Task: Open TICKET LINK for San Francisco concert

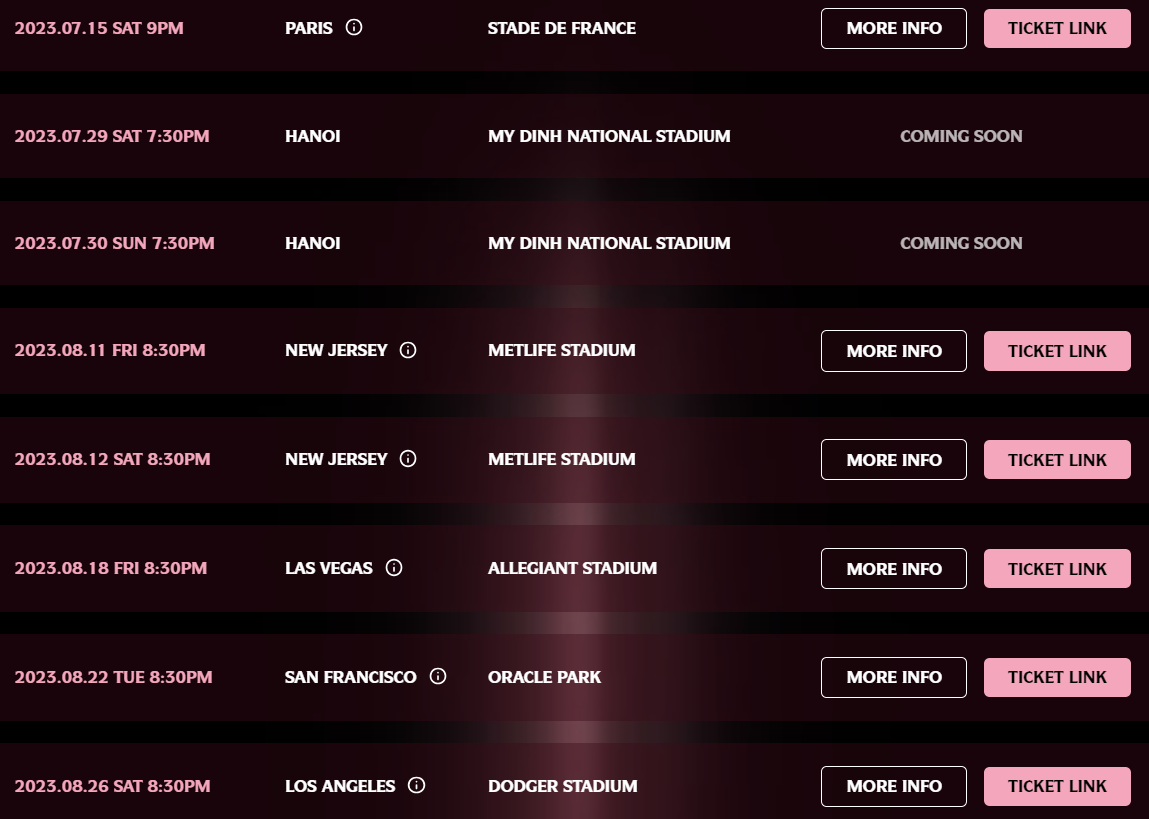Action: click(1057, 678)
